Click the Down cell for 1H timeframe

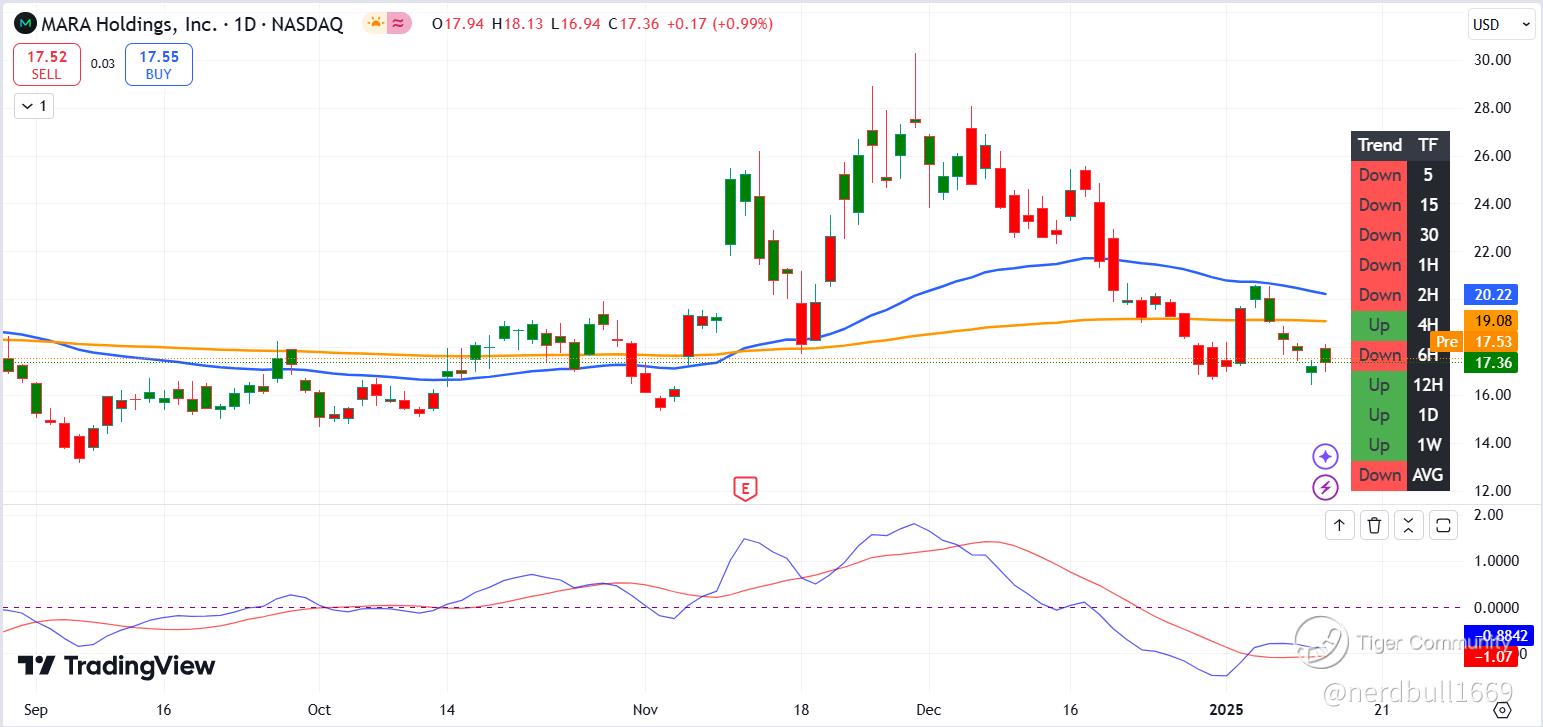[x=1379, y=265]
